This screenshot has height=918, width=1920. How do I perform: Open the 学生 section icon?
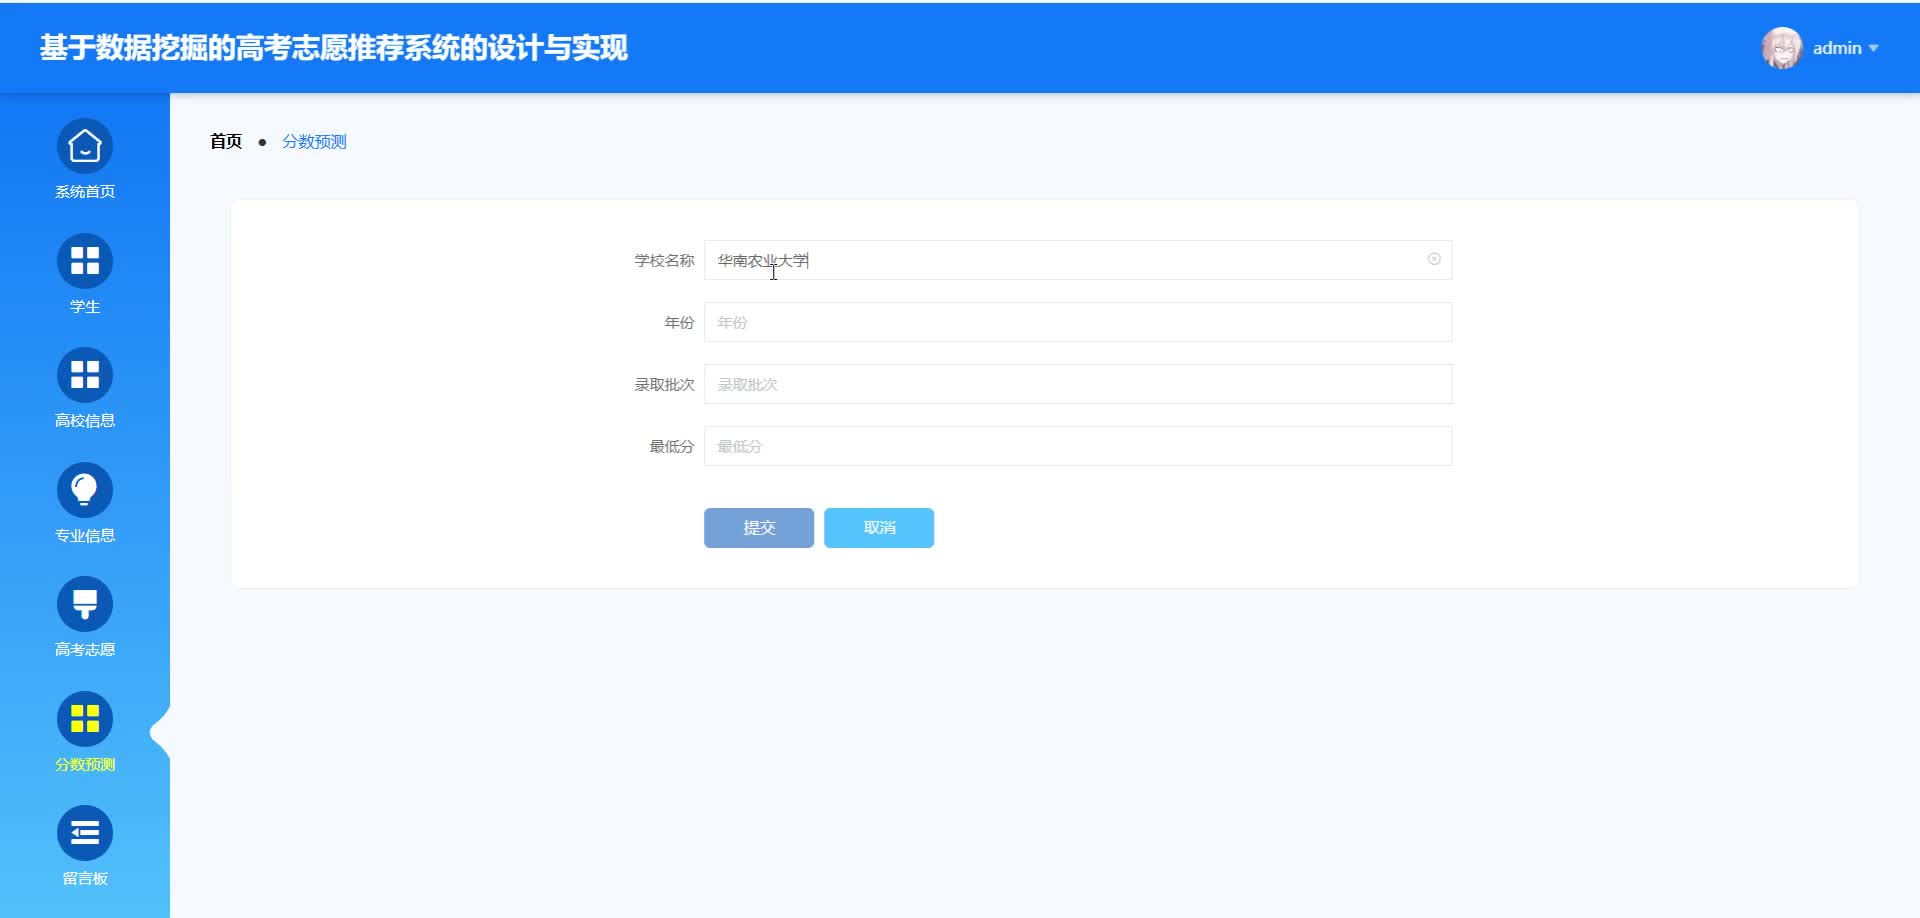click(x=84, y=261)
